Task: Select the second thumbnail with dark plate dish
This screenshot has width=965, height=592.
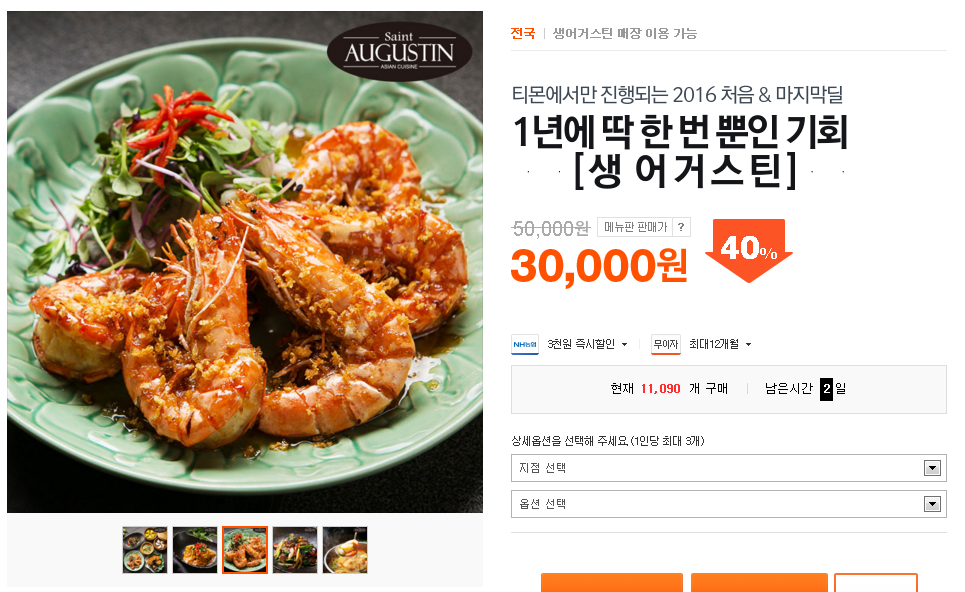Action: point(195,550)
